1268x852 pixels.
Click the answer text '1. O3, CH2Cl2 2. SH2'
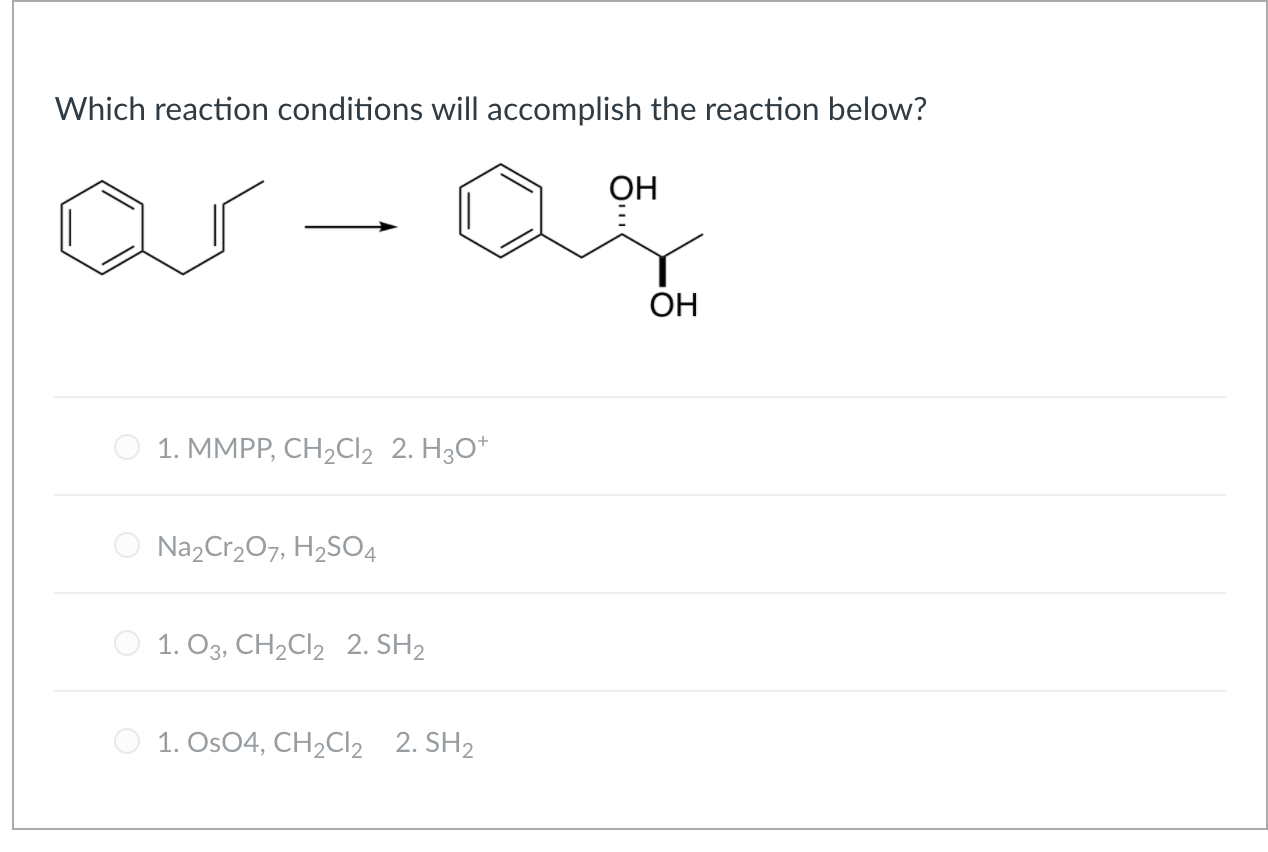pos(290,646)
